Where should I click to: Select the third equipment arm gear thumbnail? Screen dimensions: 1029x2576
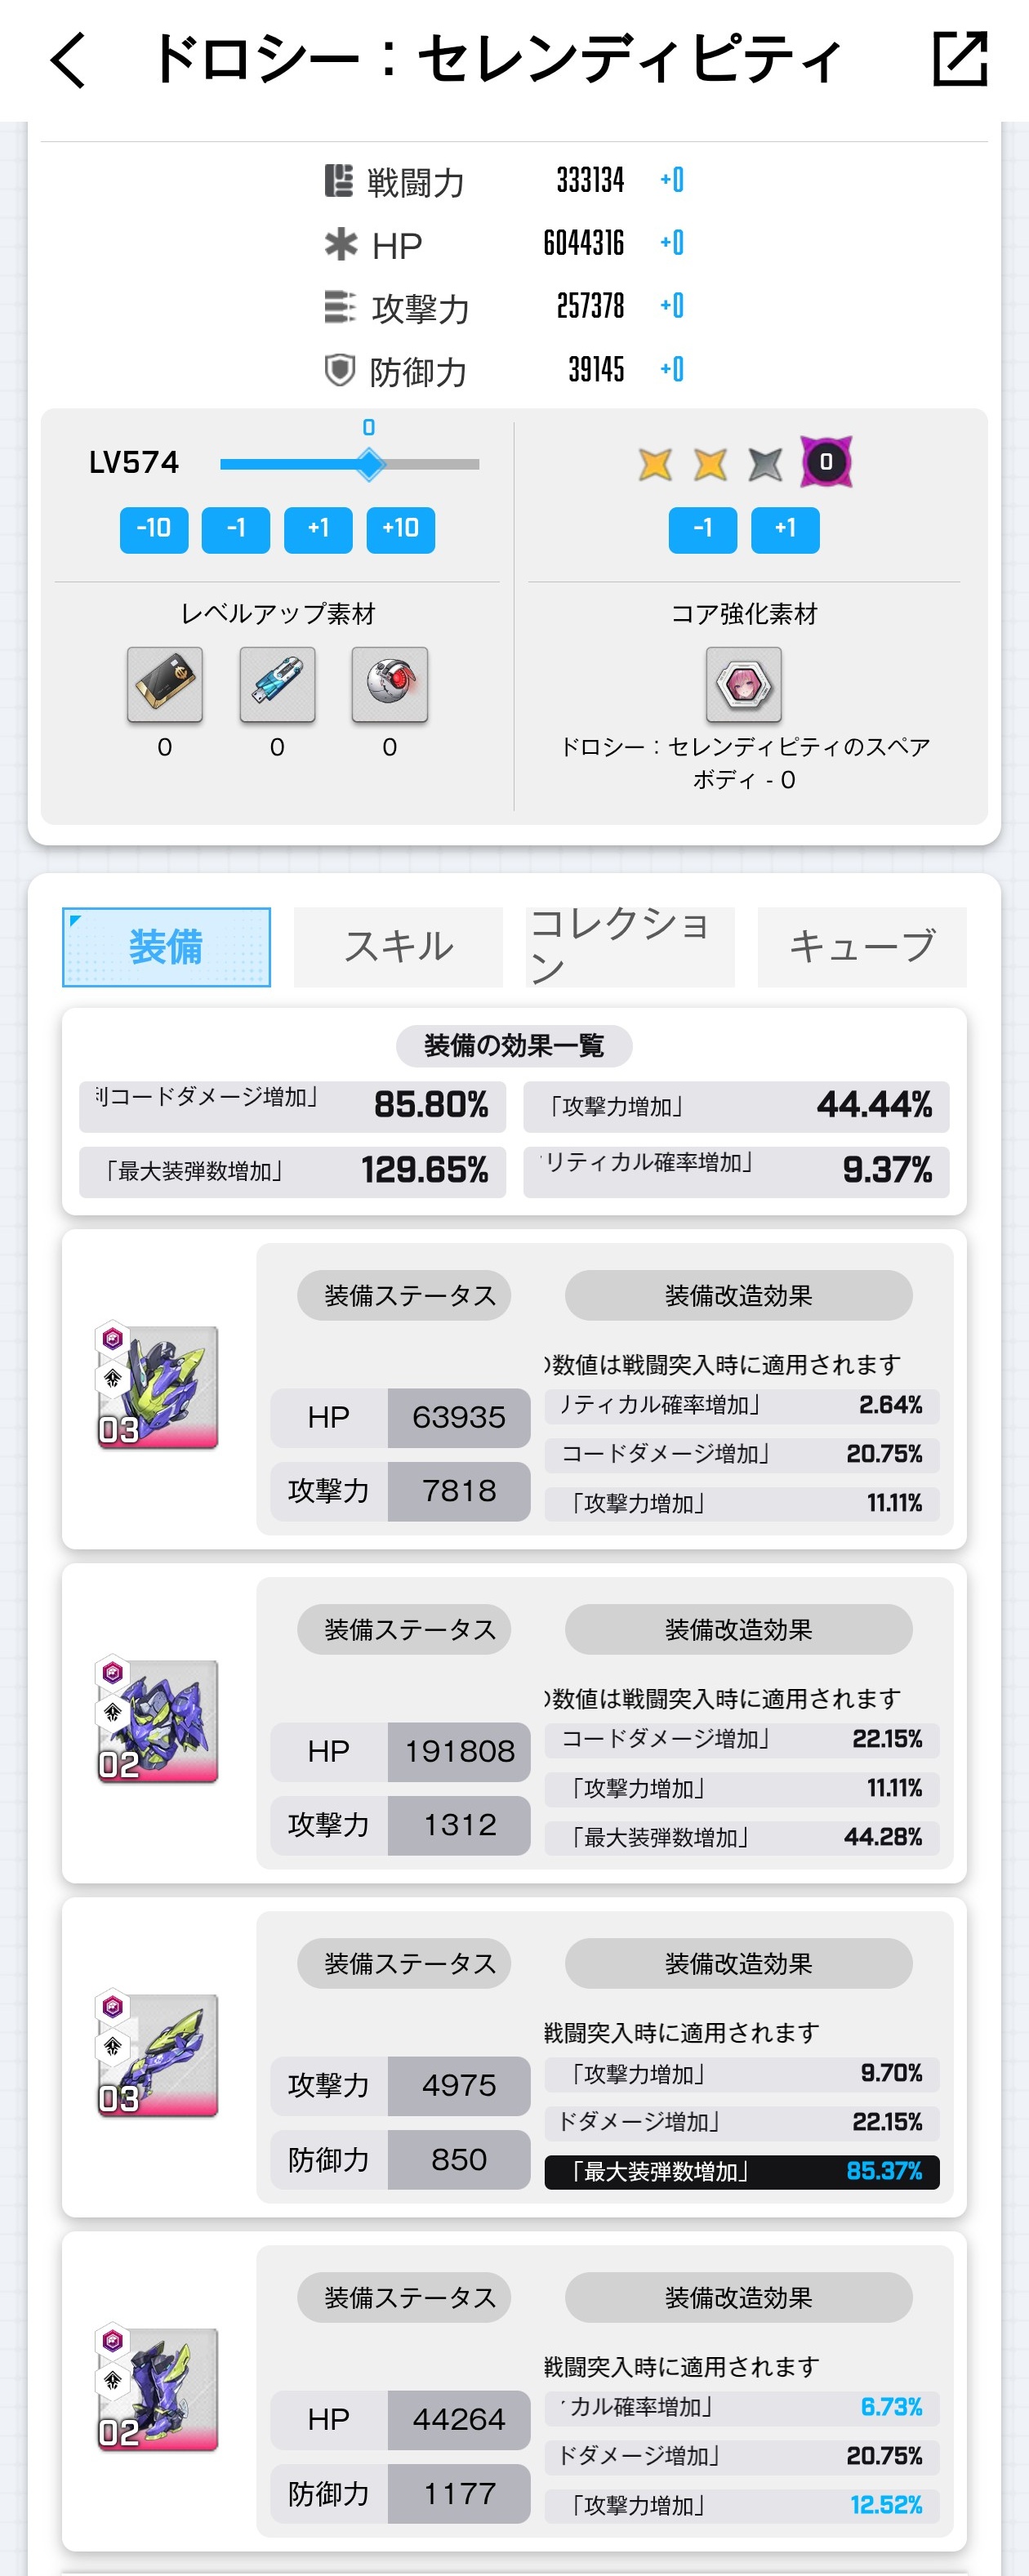(x=158, y=2055)
